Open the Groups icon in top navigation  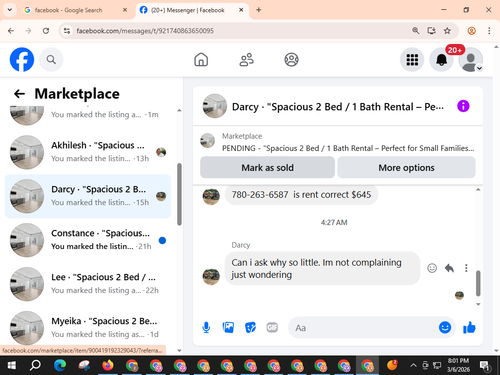(291, 60)
